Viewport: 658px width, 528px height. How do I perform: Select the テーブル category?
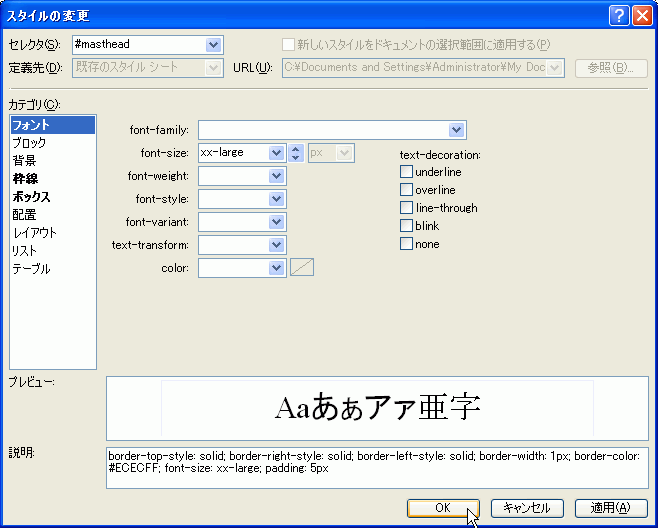53,269
